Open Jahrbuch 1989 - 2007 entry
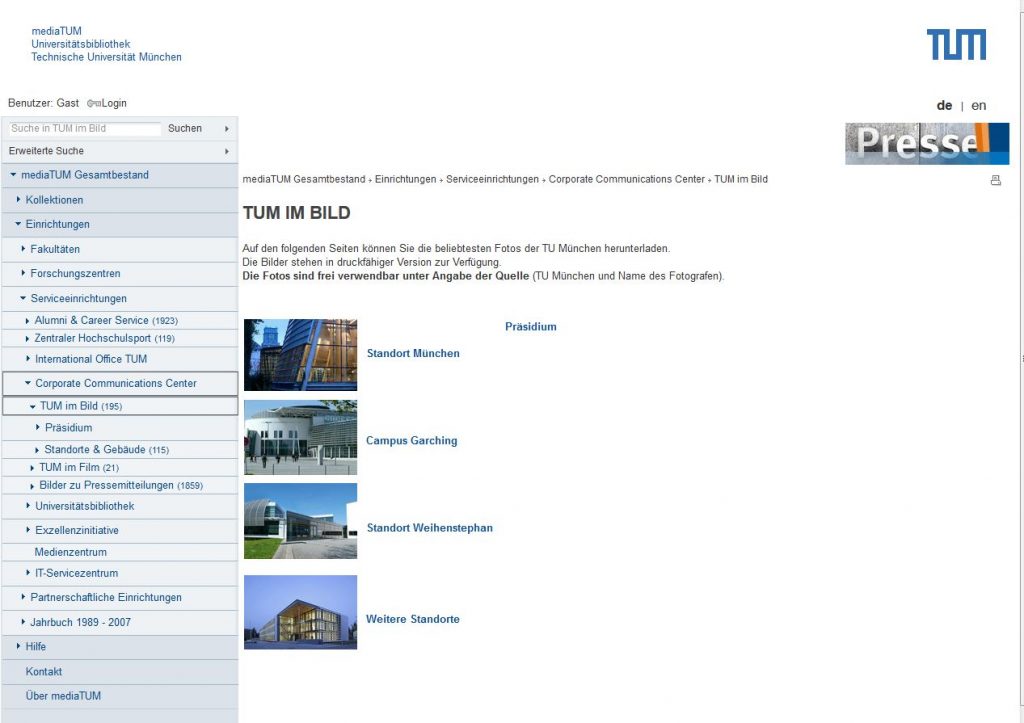1024x723 pixels. point(80,622)
